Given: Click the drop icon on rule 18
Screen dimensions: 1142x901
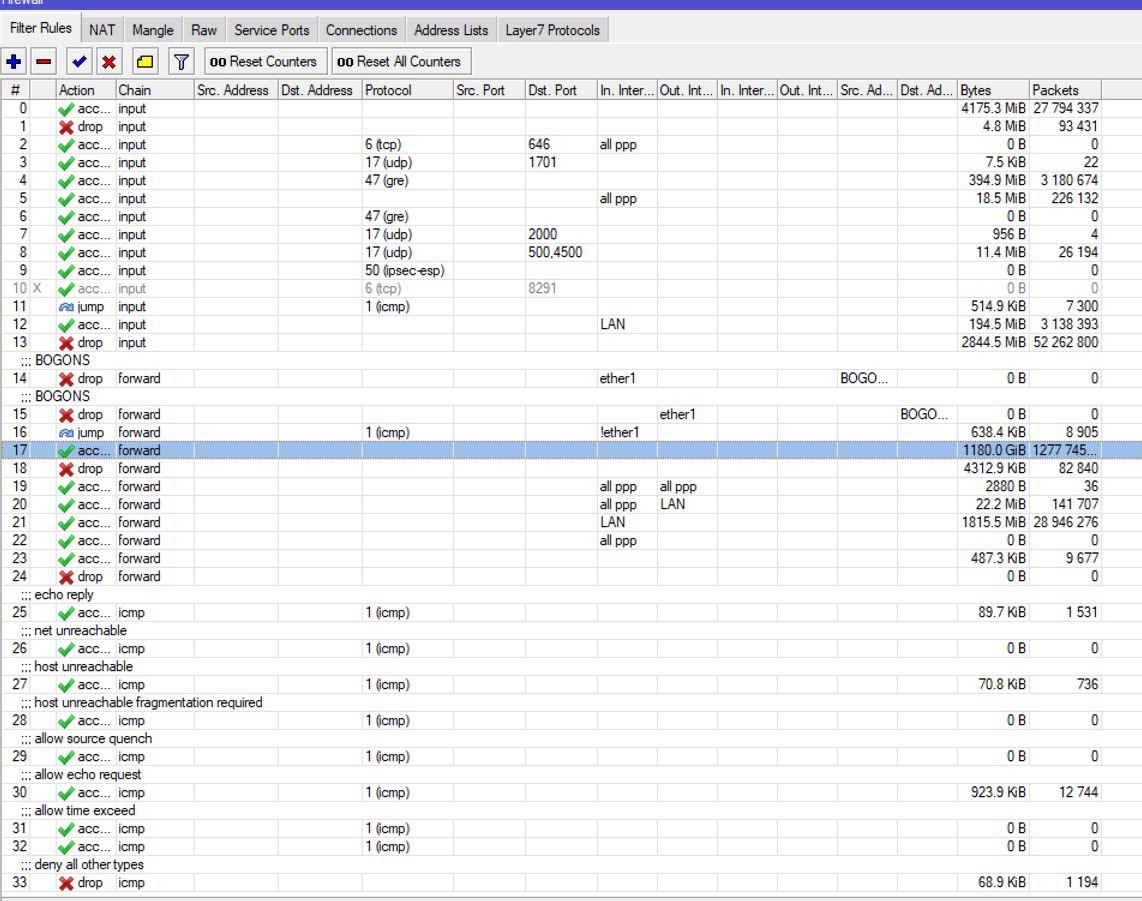Looking at the screenshot, I should (x=66, y=469).
